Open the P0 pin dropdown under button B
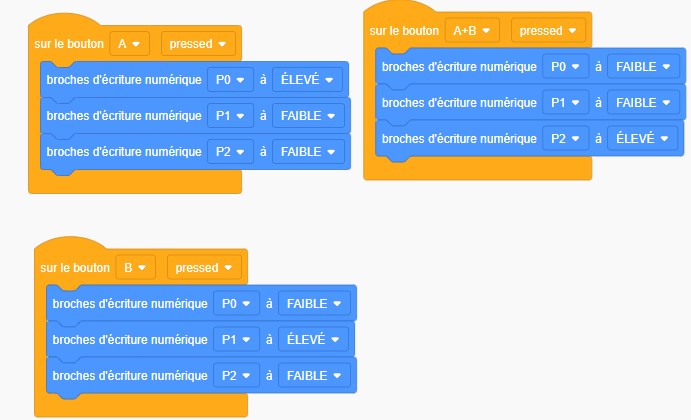691x420 pixels. pos(237,304)
